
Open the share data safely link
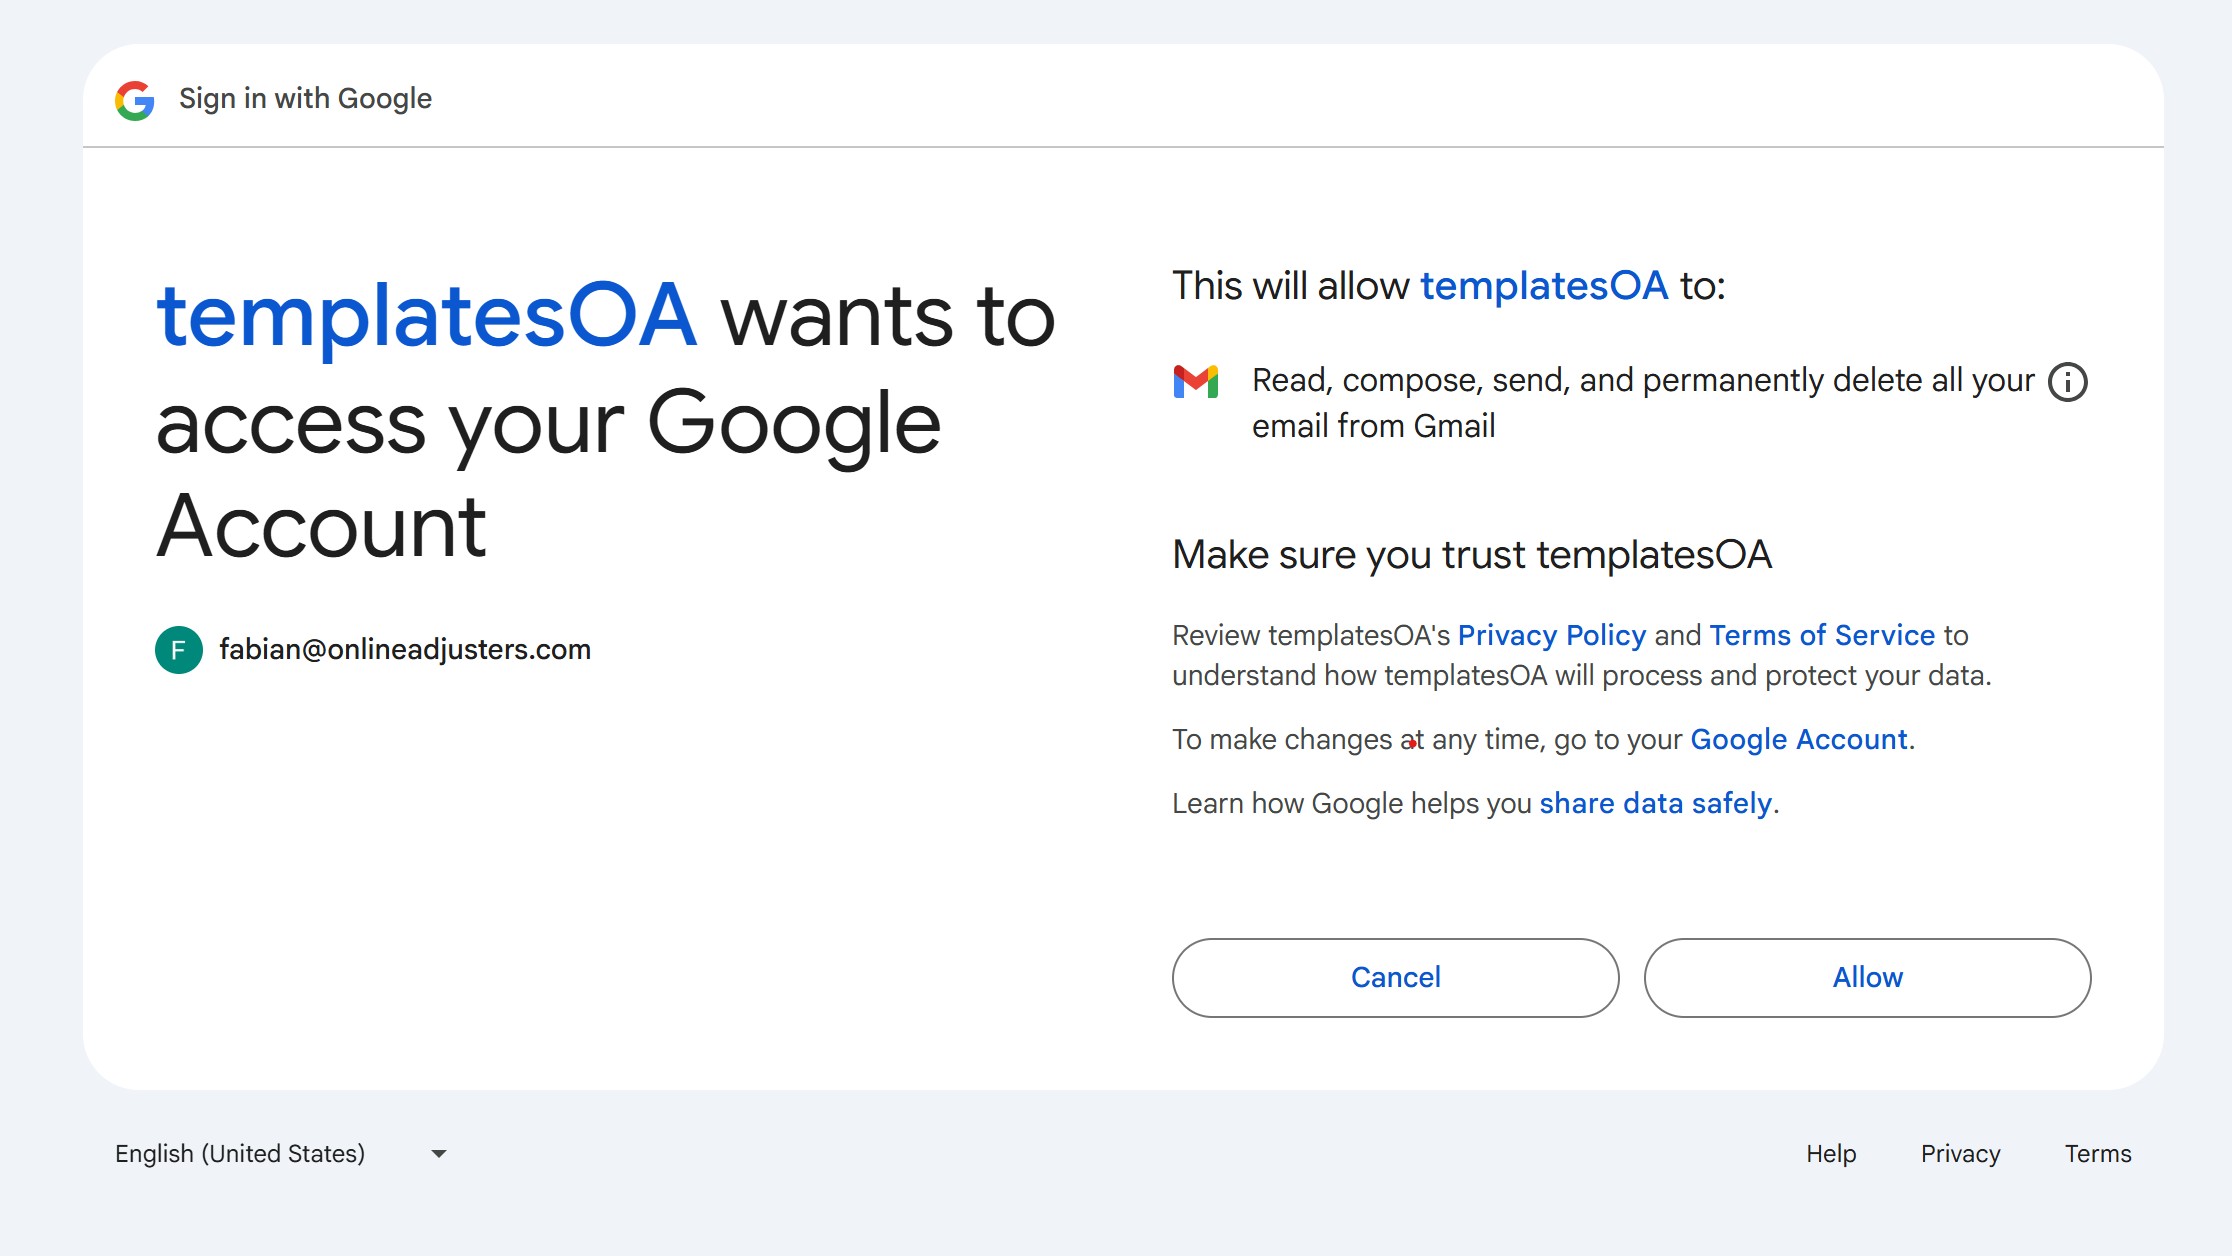coord(1656,803)
